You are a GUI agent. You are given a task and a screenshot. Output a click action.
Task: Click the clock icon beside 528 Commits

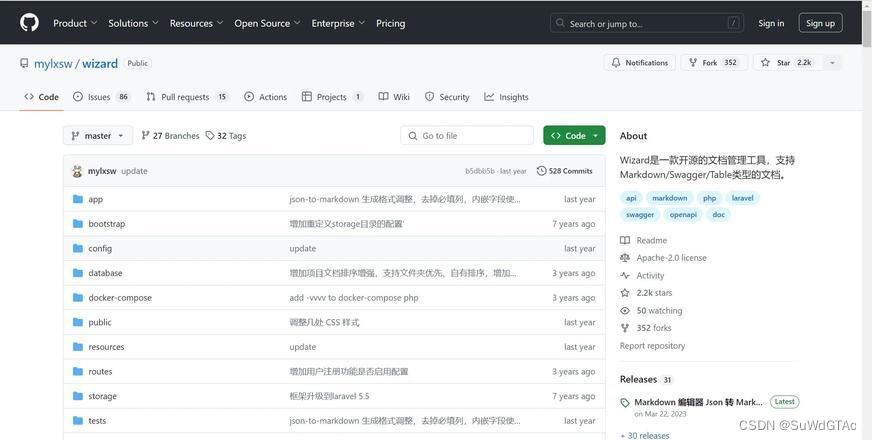tap(541, 171)
